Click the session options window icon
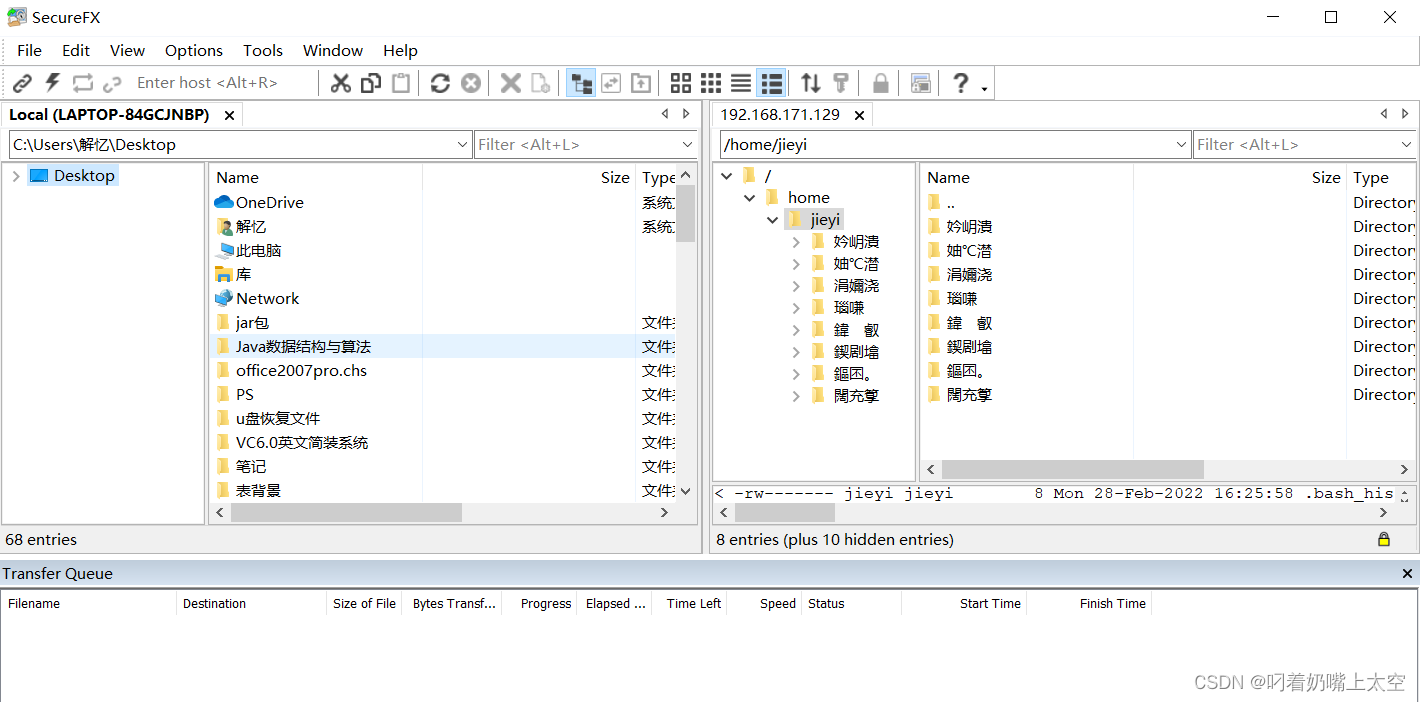1420x702 pixels. [x=921, y=83]
